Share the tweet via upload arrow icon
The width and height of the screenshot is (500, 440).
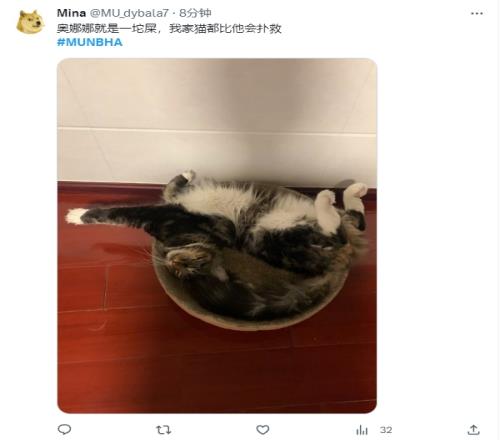tap(473, 430)
